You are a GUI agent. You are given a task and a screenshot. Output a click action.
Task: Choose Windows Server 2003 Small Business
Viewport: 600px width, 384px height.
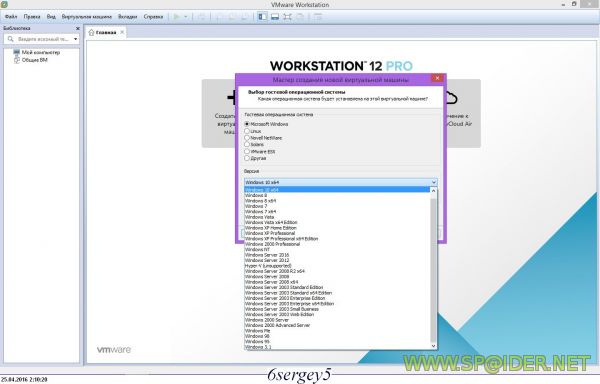[337, 309]
